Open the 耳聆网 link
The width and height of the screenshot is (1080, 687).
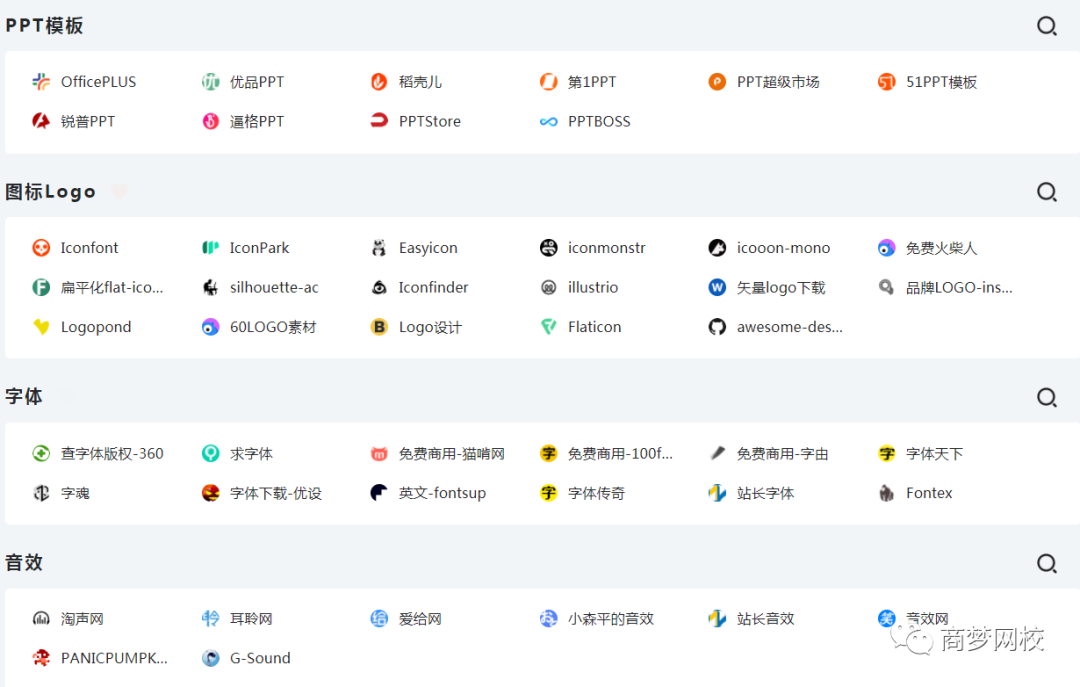(251, 619)
